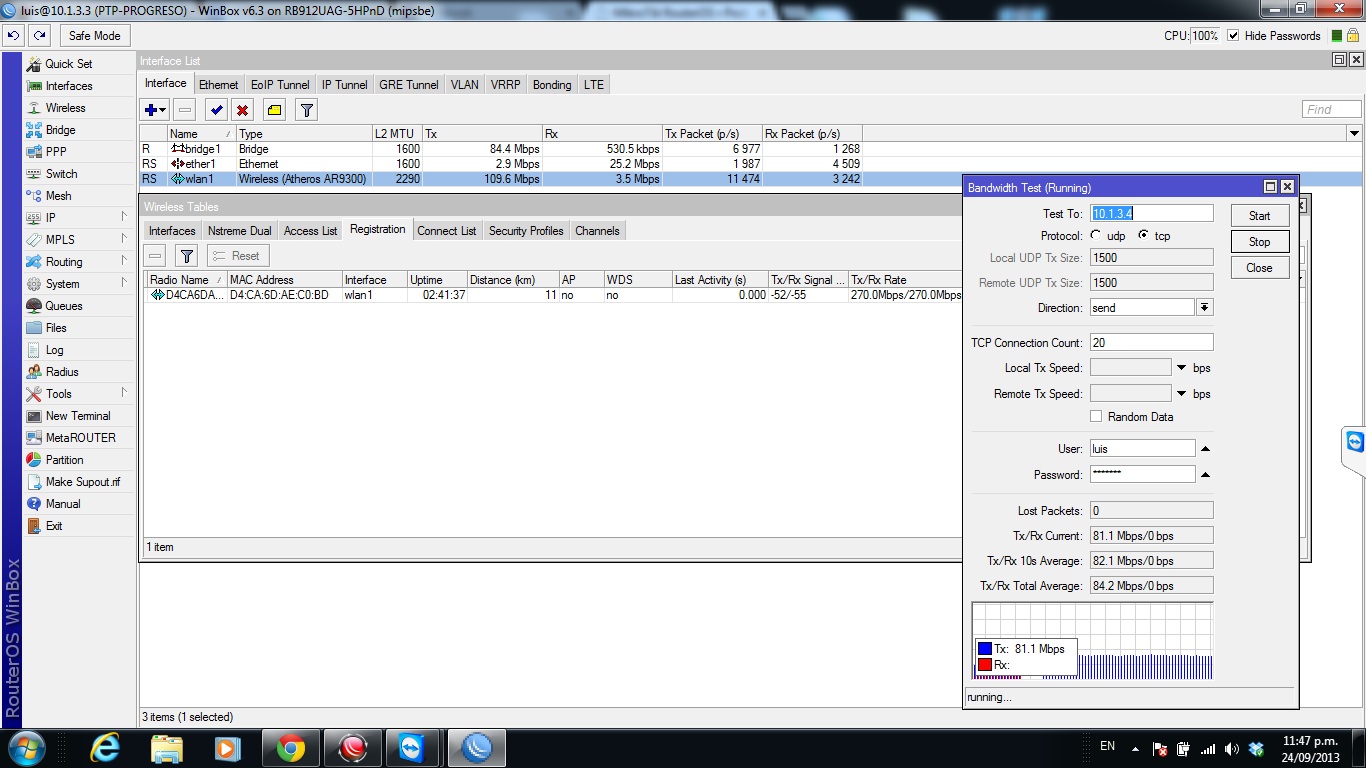1366x768 pixels.
Task: Switch to the EoIP Tunnel tab
Action: point(280,85)
